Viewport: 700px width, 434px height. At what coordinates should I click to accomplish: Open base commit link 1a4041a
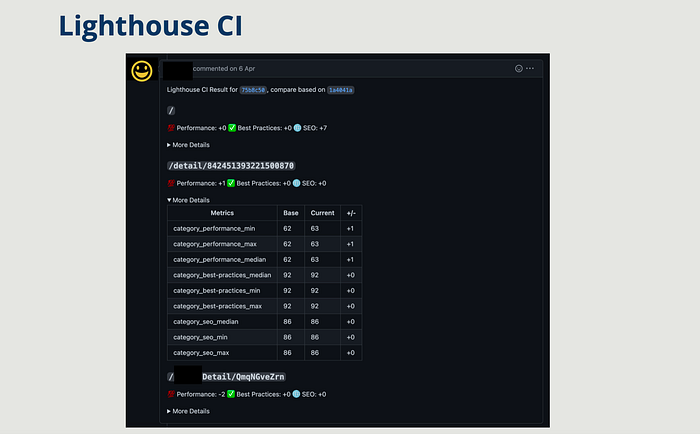(x=341, y=90)
